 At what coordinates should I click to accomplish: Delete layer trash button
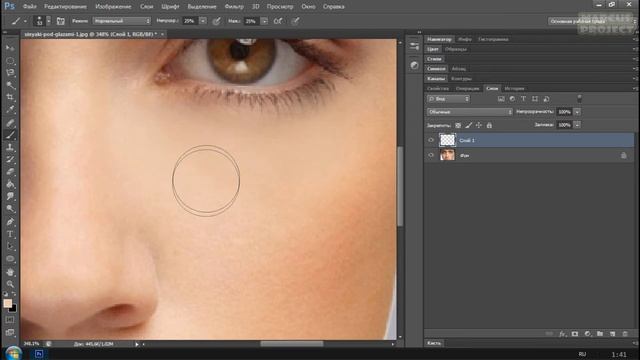625,334
